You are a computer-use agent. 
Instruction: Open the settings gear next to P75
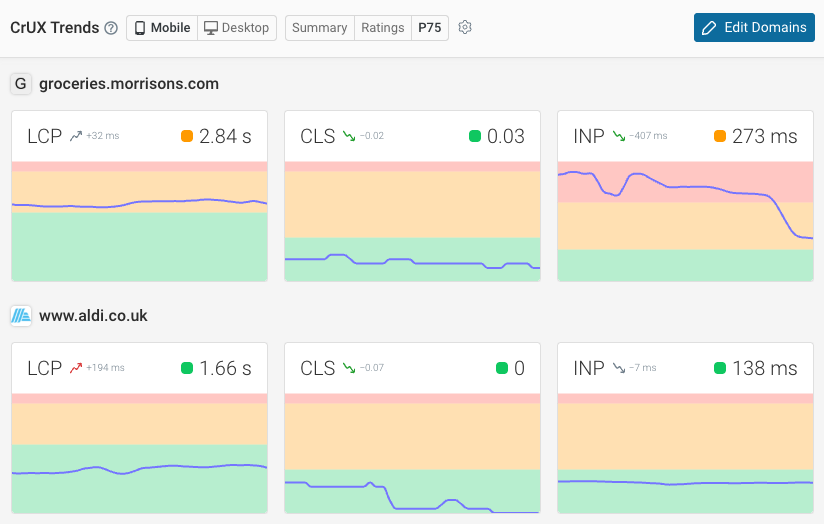pos(465,28)
